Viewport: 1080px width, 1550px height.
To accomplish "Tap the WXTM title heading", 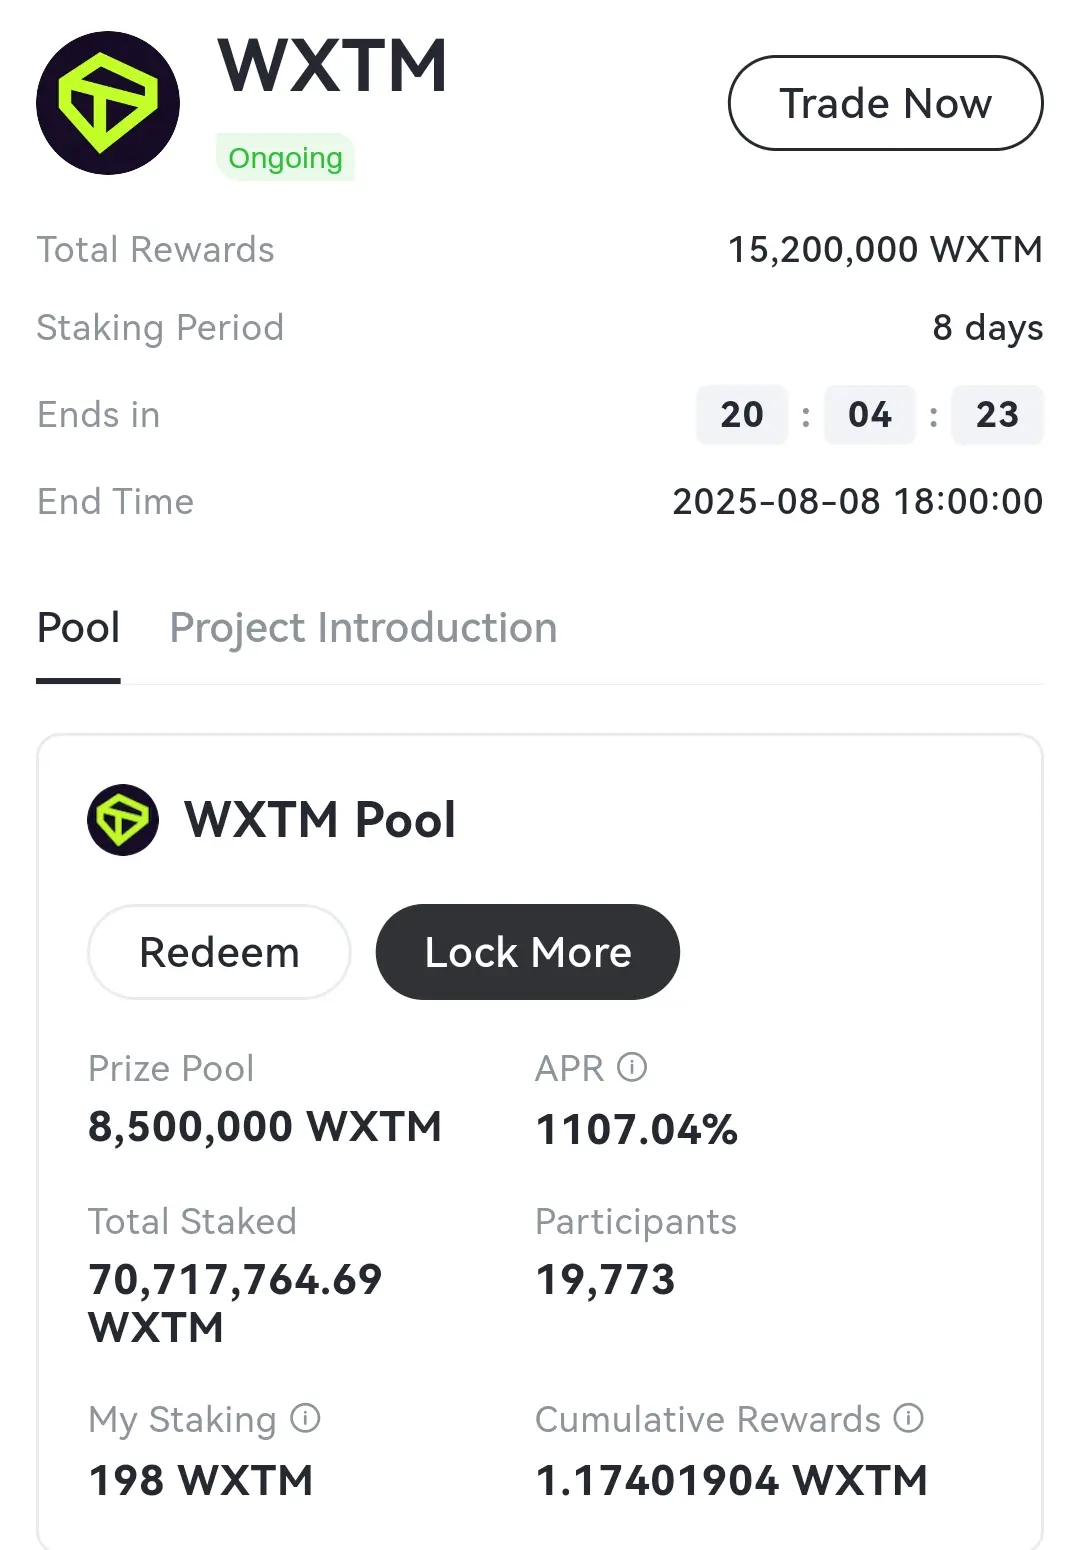I will [332, 67].
